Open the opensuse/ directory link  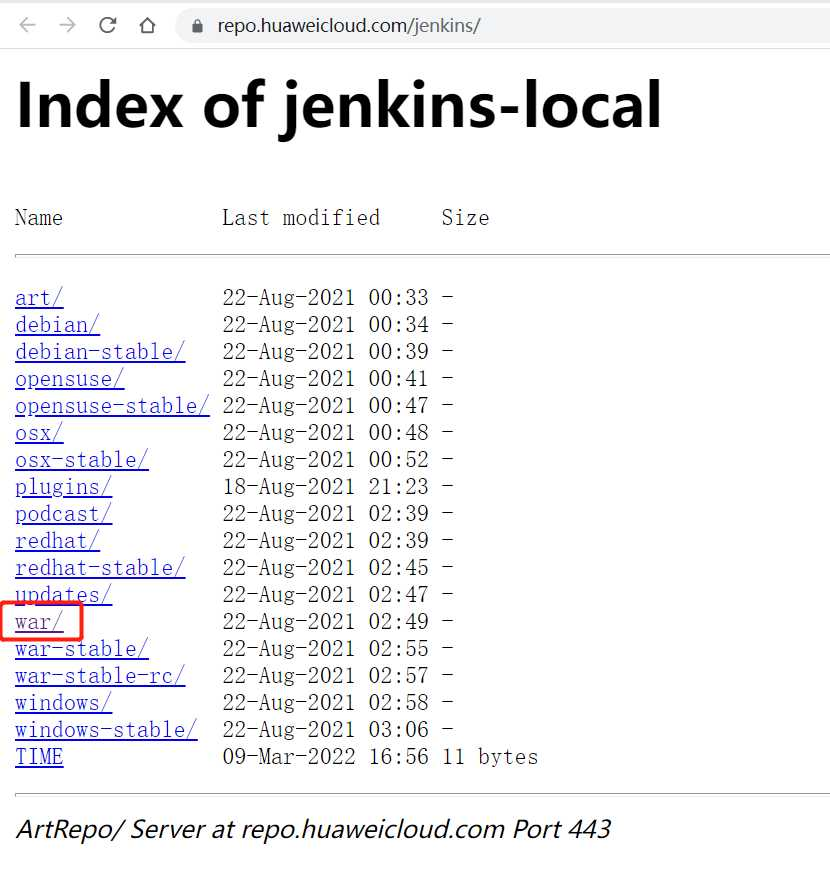pyautogui.click(x=69, y=379)
